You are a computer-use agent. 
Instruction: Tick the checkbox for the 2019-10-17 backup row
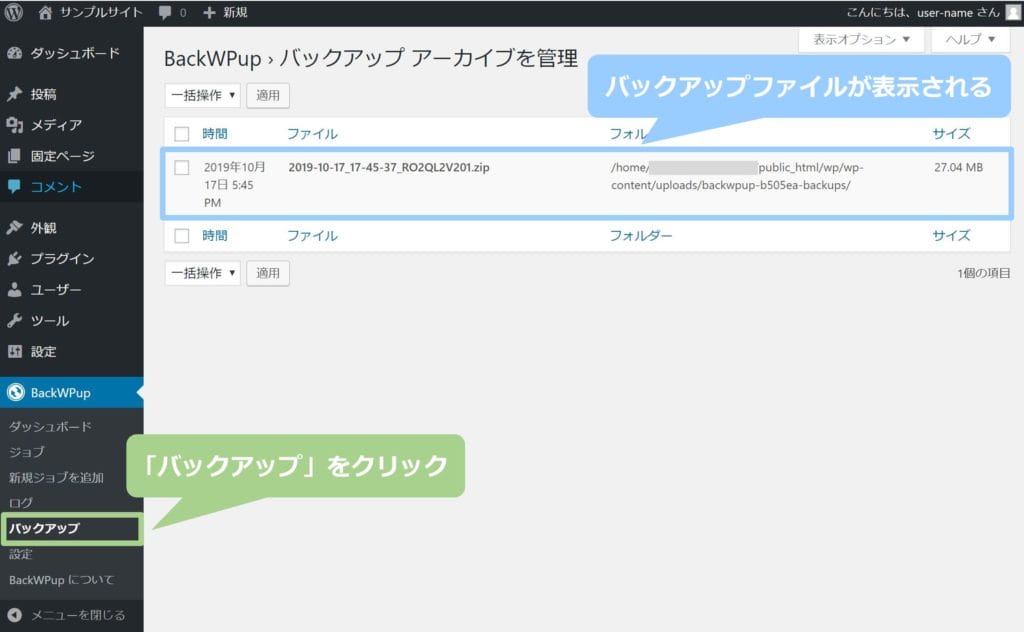pyautogui.click(x=182, y=168)
